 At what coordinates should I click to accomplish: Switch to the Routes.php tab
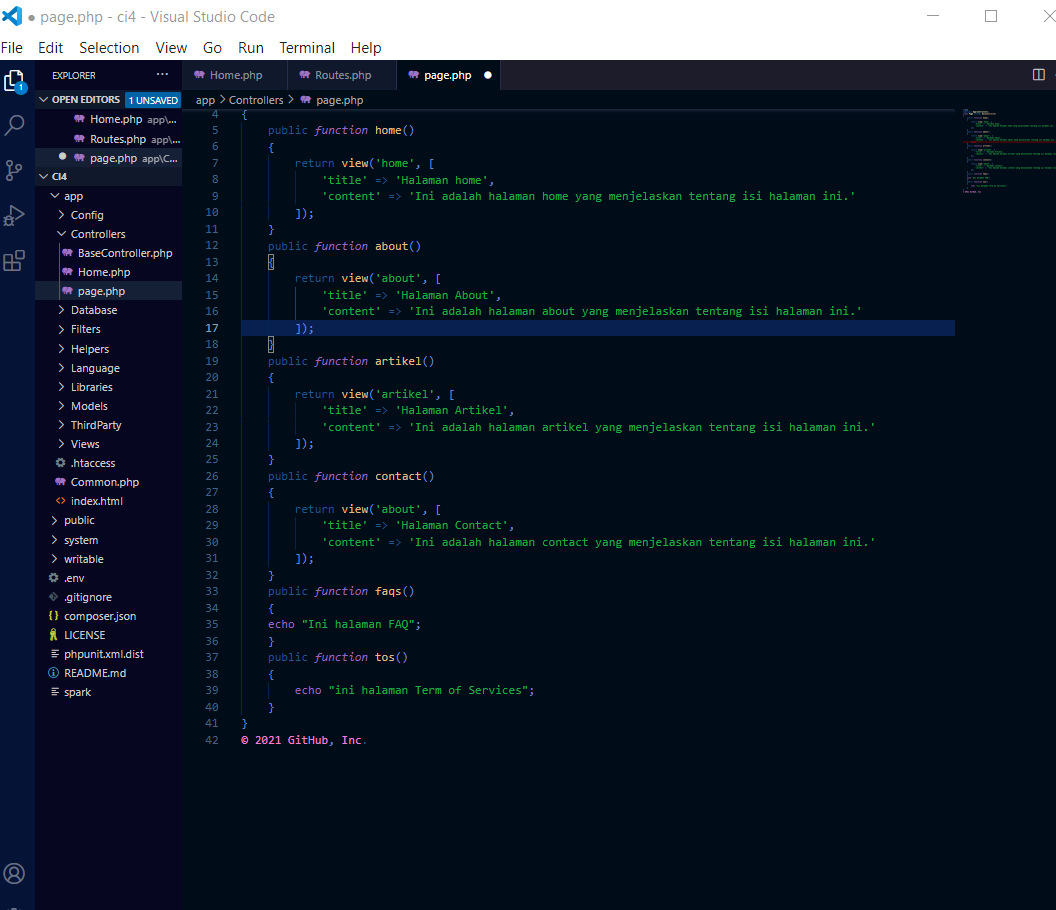pos(341,74)
